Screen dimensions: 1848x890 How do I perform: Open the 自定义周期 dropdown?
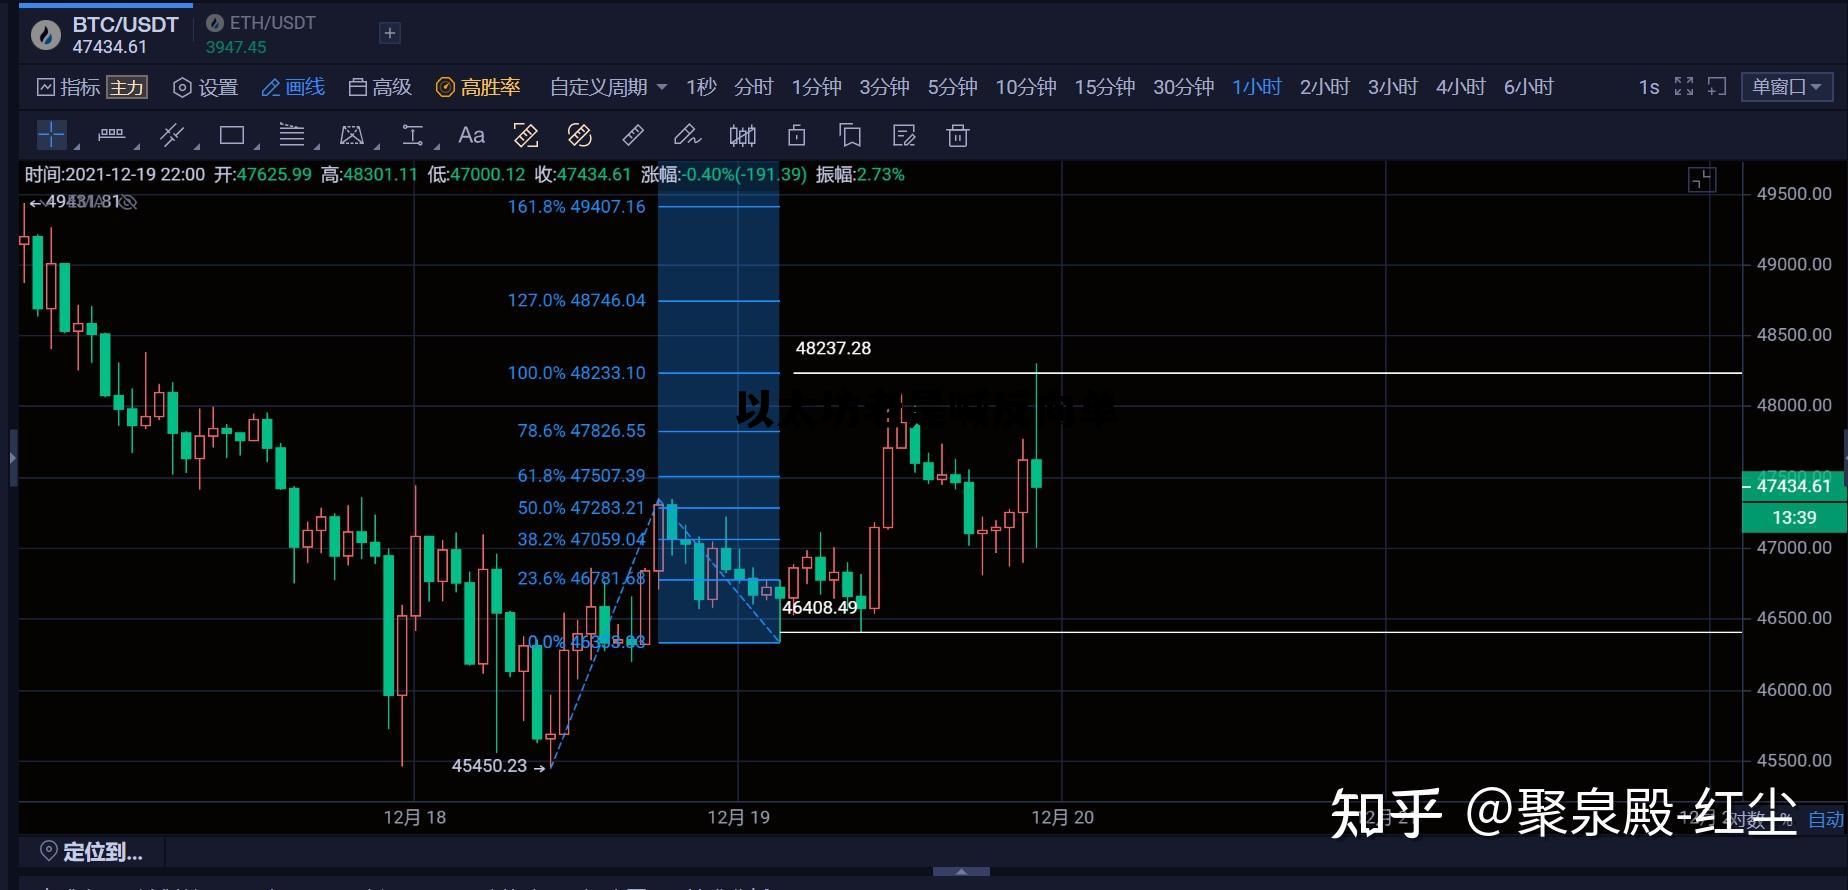pos(608,87)
